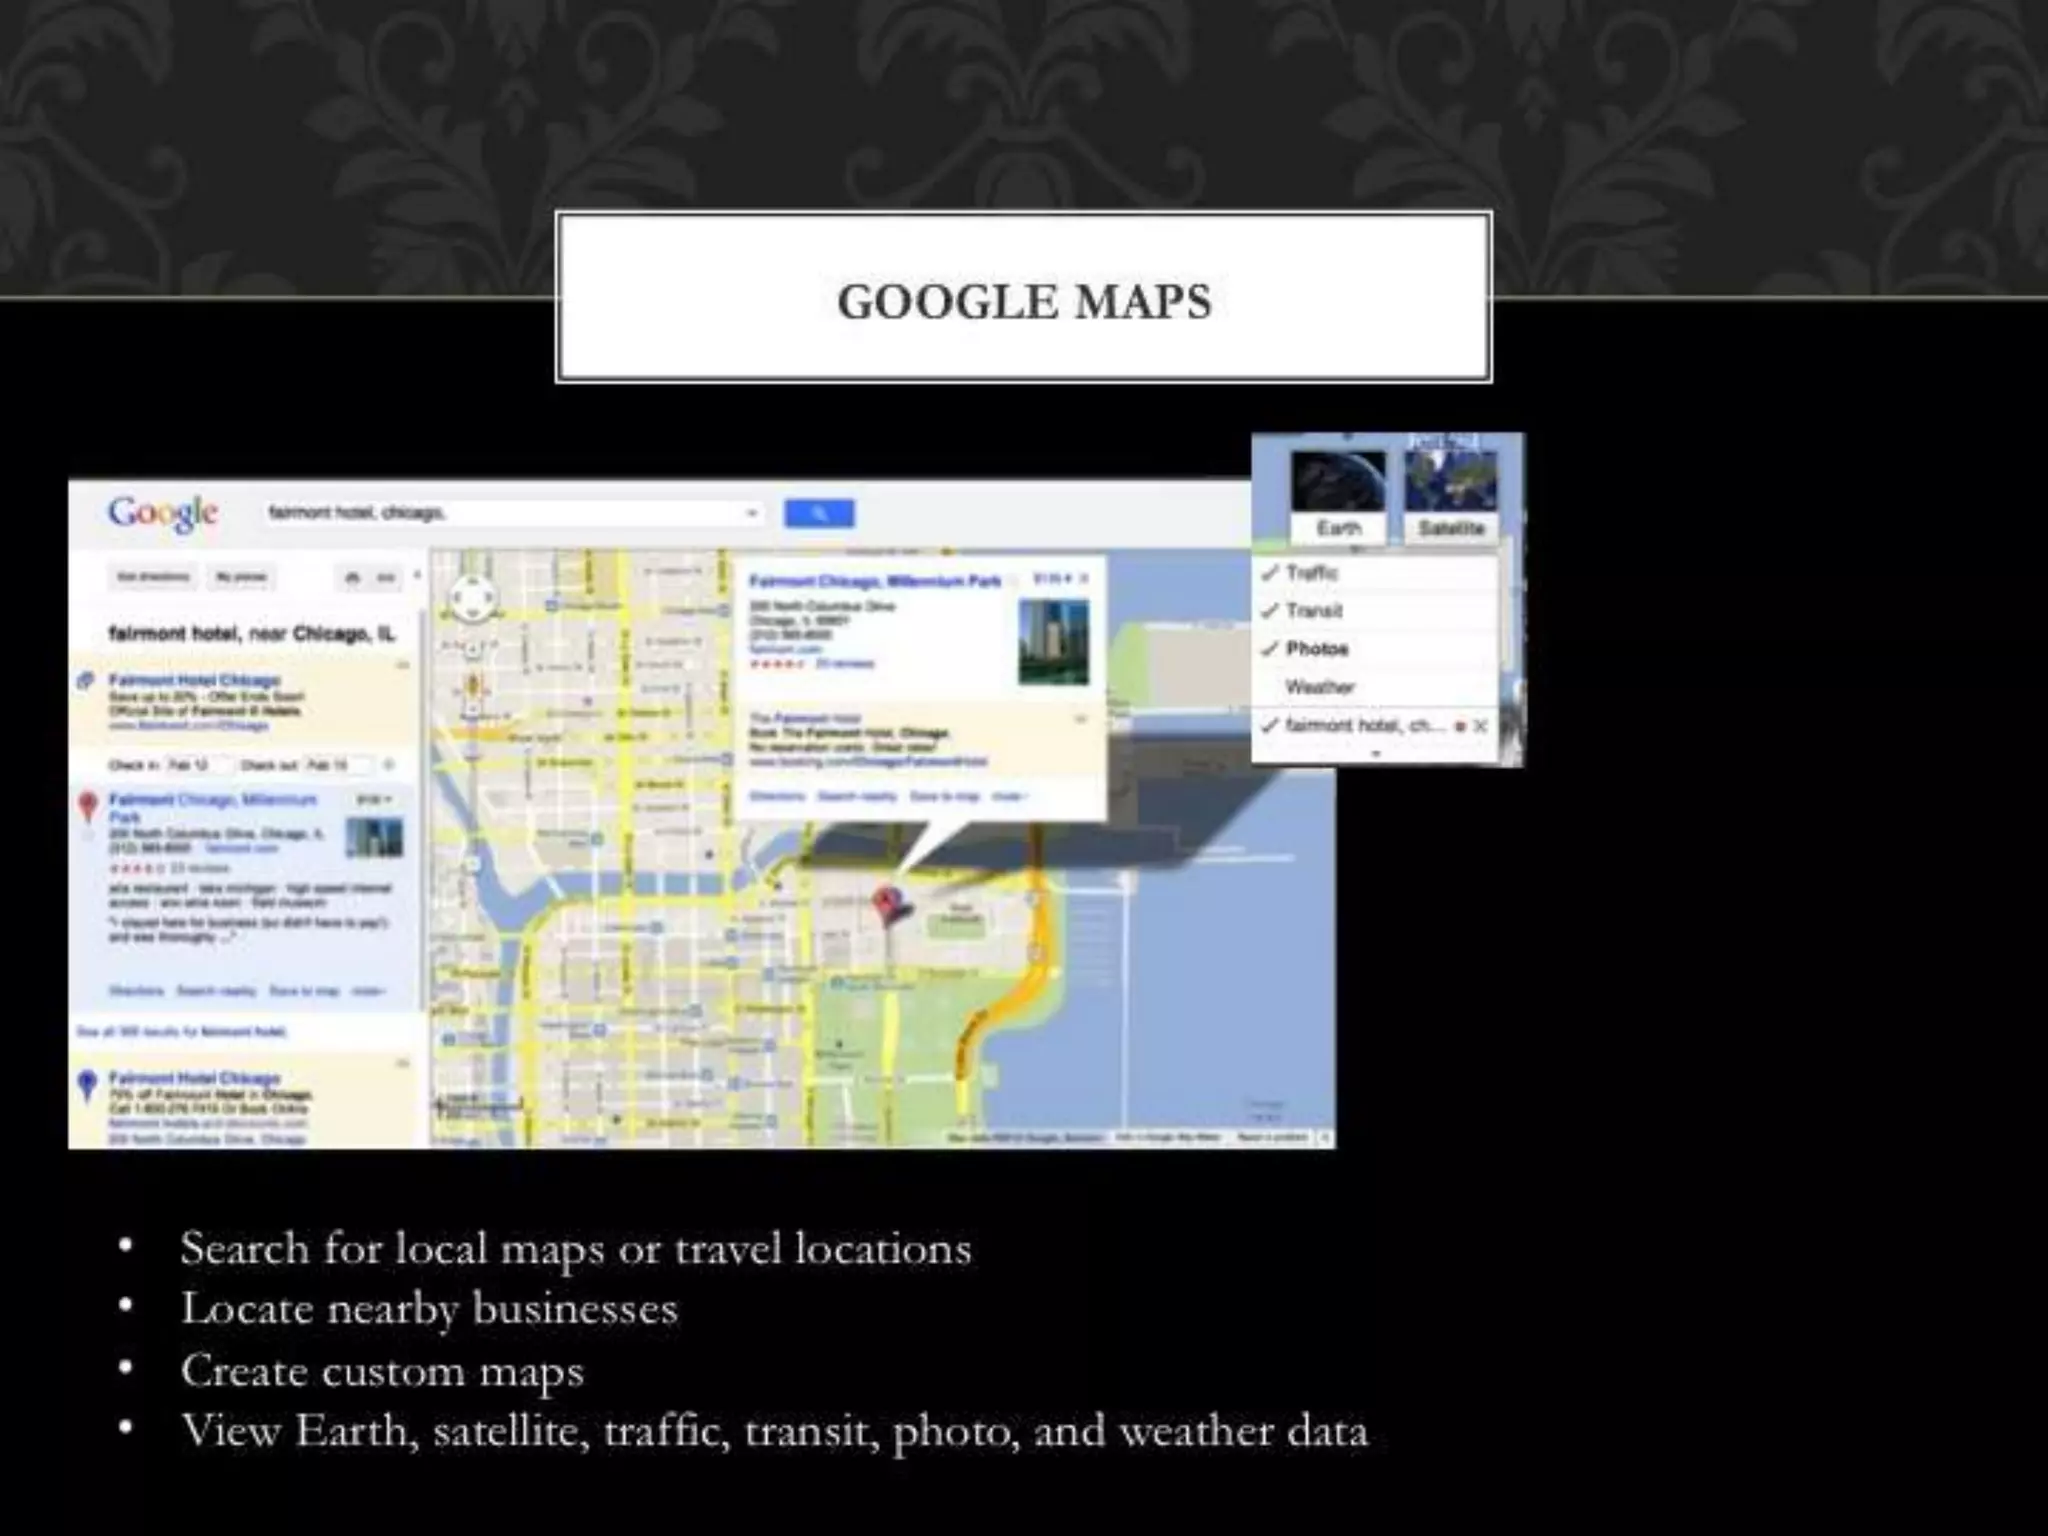The image size is (2048, 1536).
Task: Open the search box suggestions dropdown arrow
Action: pyautogui.click(x=751, y=513)
